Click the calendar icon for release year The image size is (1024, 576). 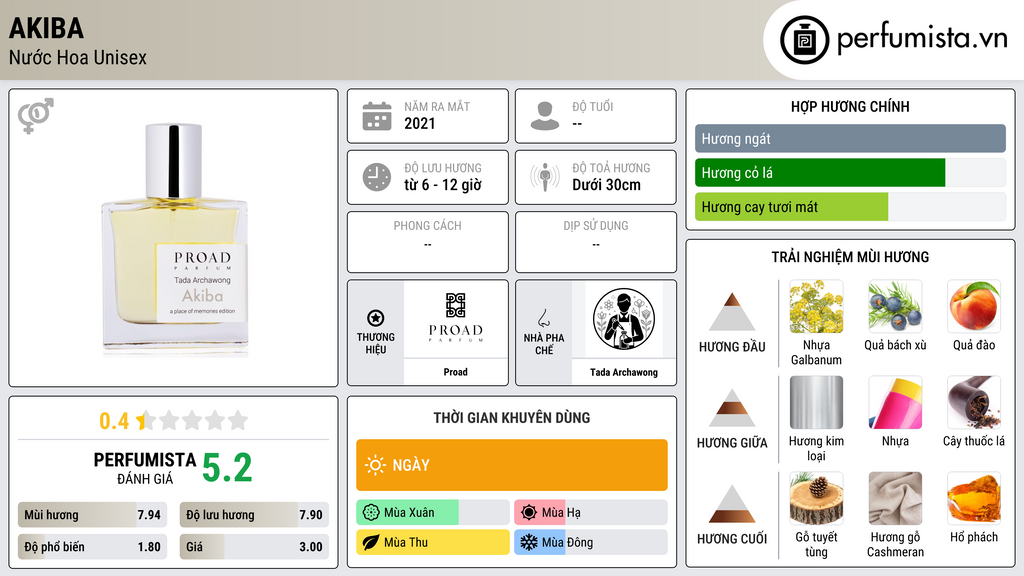pyautogui.click(x=377, y=116)
